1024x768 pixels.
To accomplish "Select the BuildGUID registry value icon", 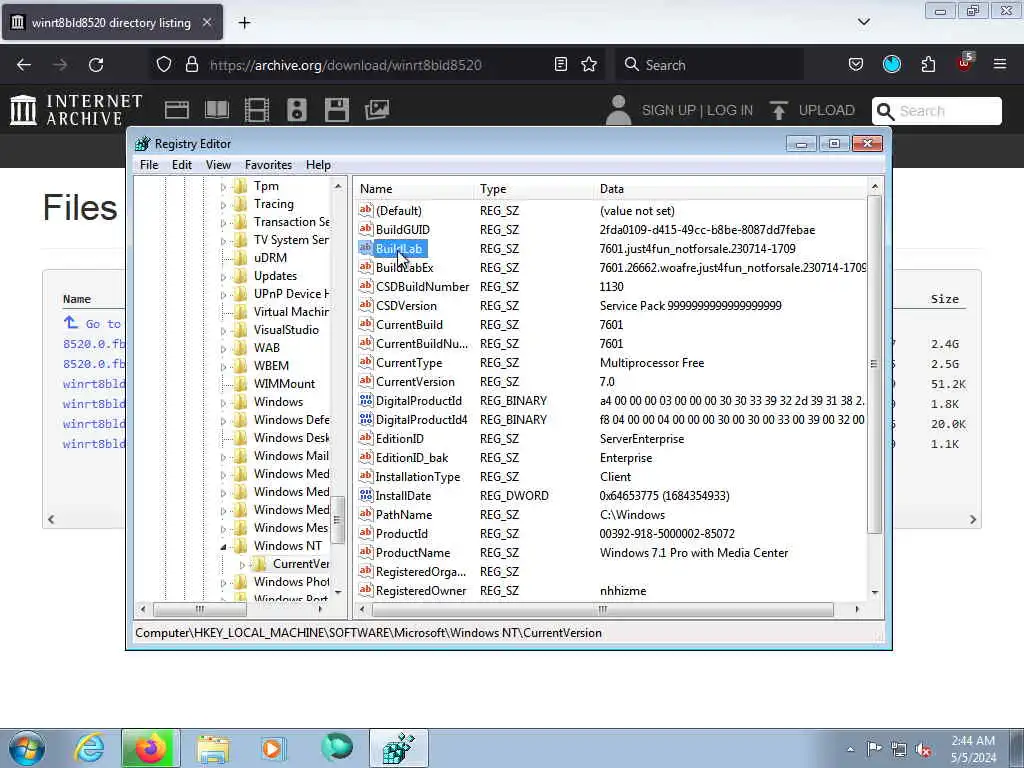I will click(x=366, y=229).
